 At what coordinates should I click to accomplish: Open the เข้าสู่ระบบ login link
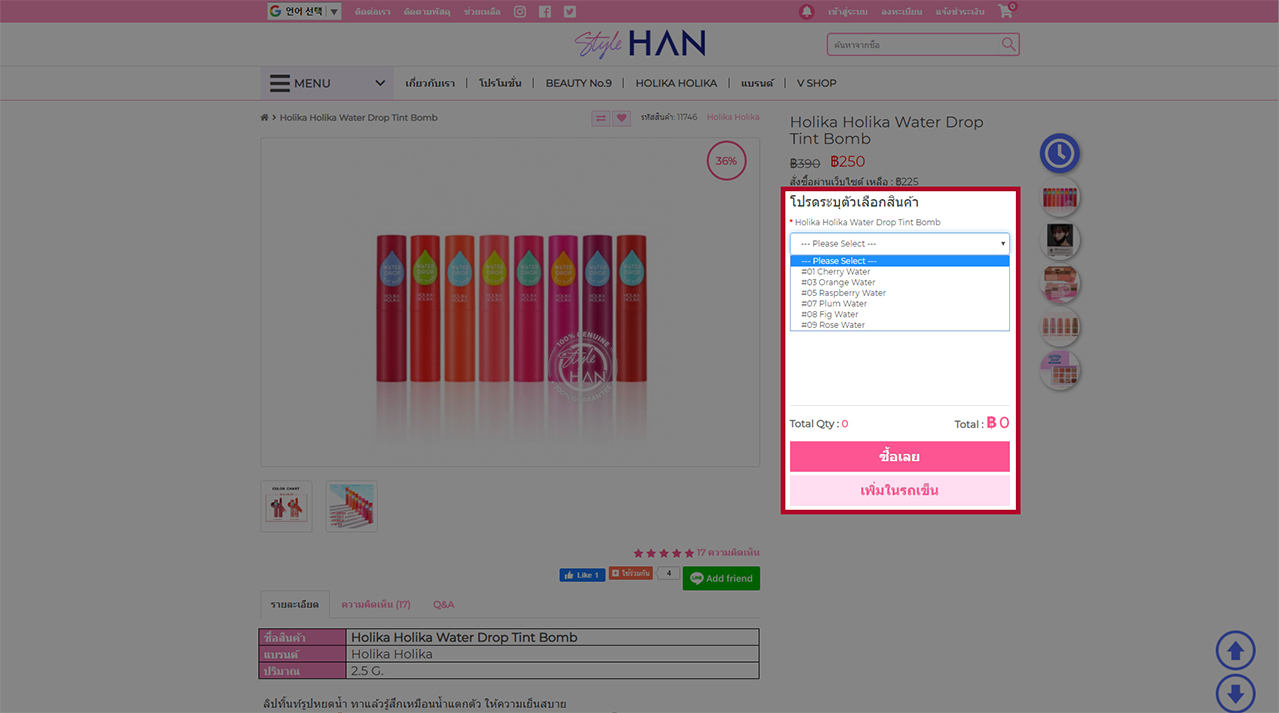click(847, 12)
